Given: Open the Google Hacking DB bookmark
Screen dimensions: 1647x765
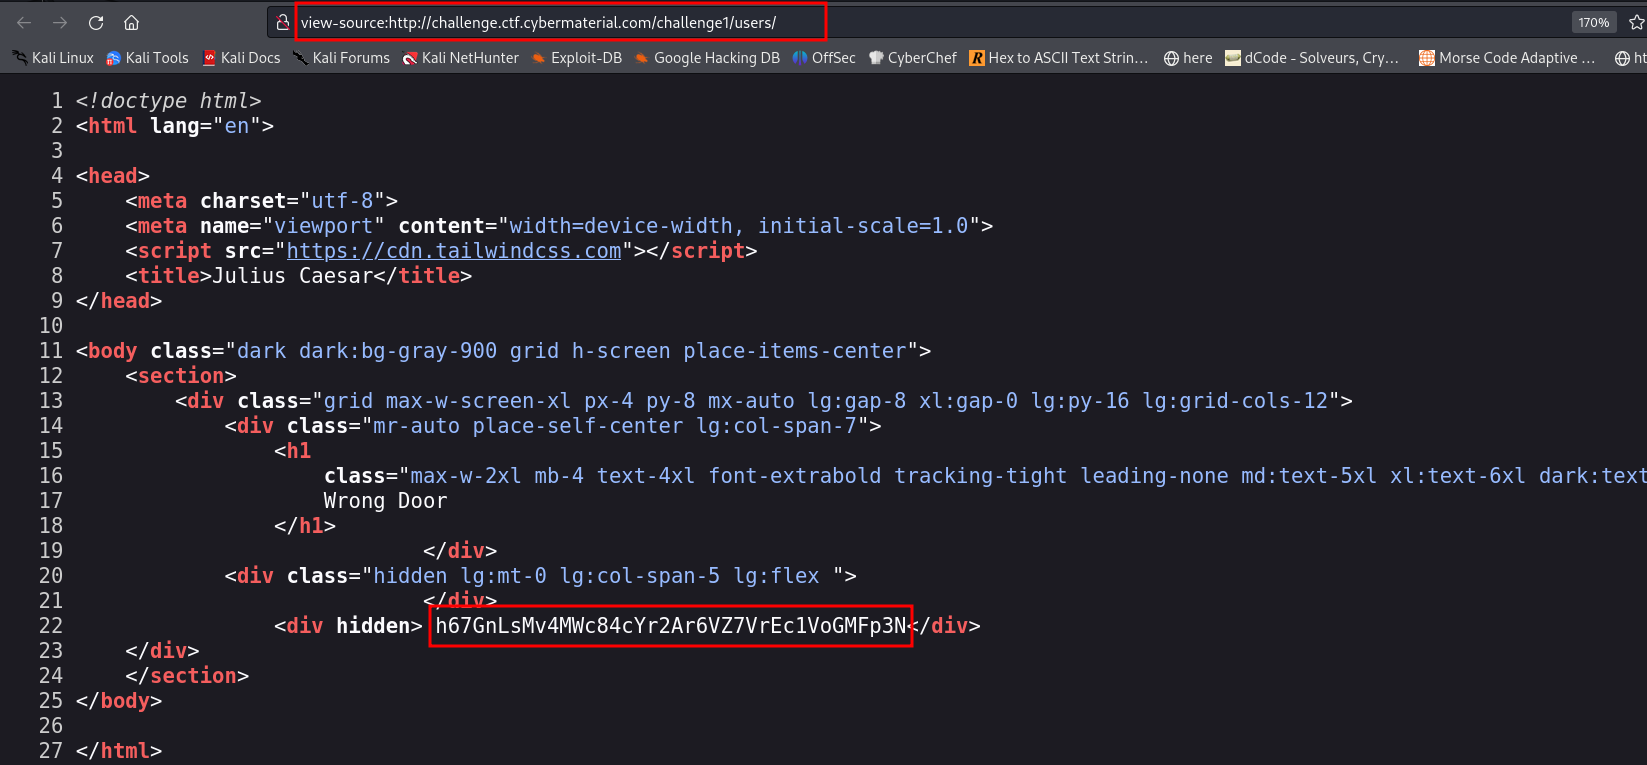Looking at the screenshot, I should tap(707, 58).
